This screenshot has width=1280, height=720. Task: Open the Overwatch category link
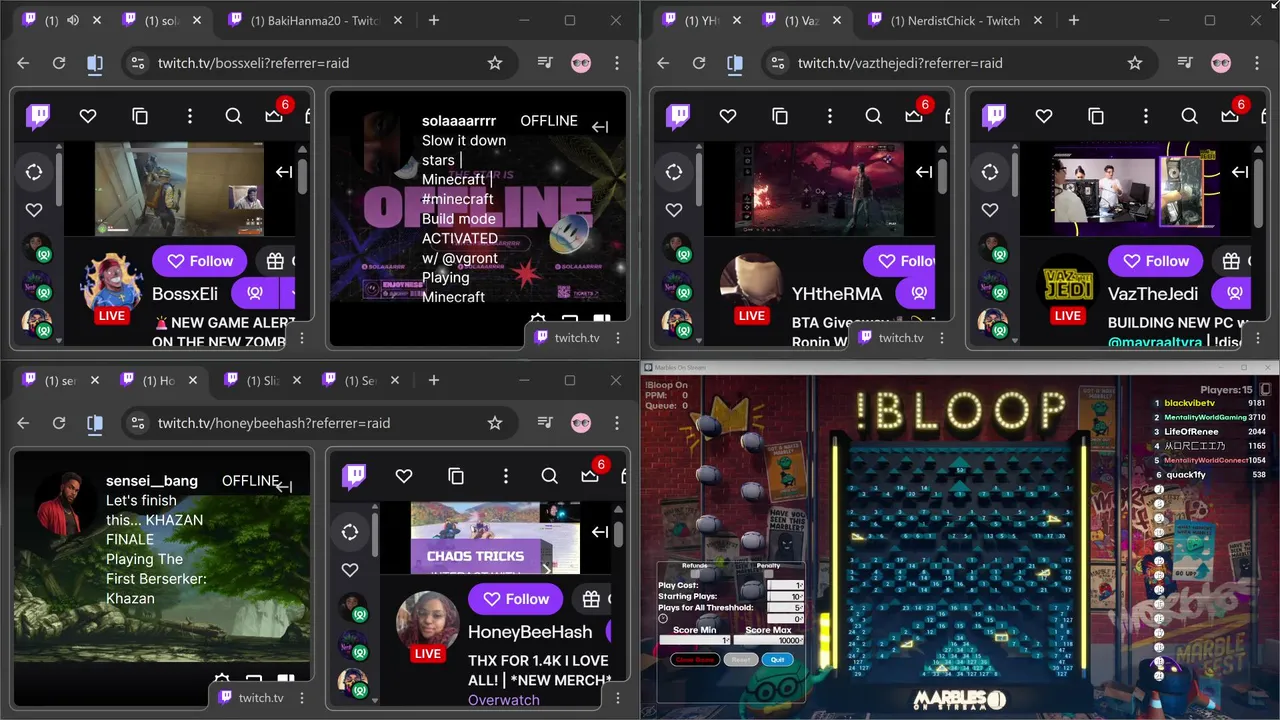click(504, 700)
